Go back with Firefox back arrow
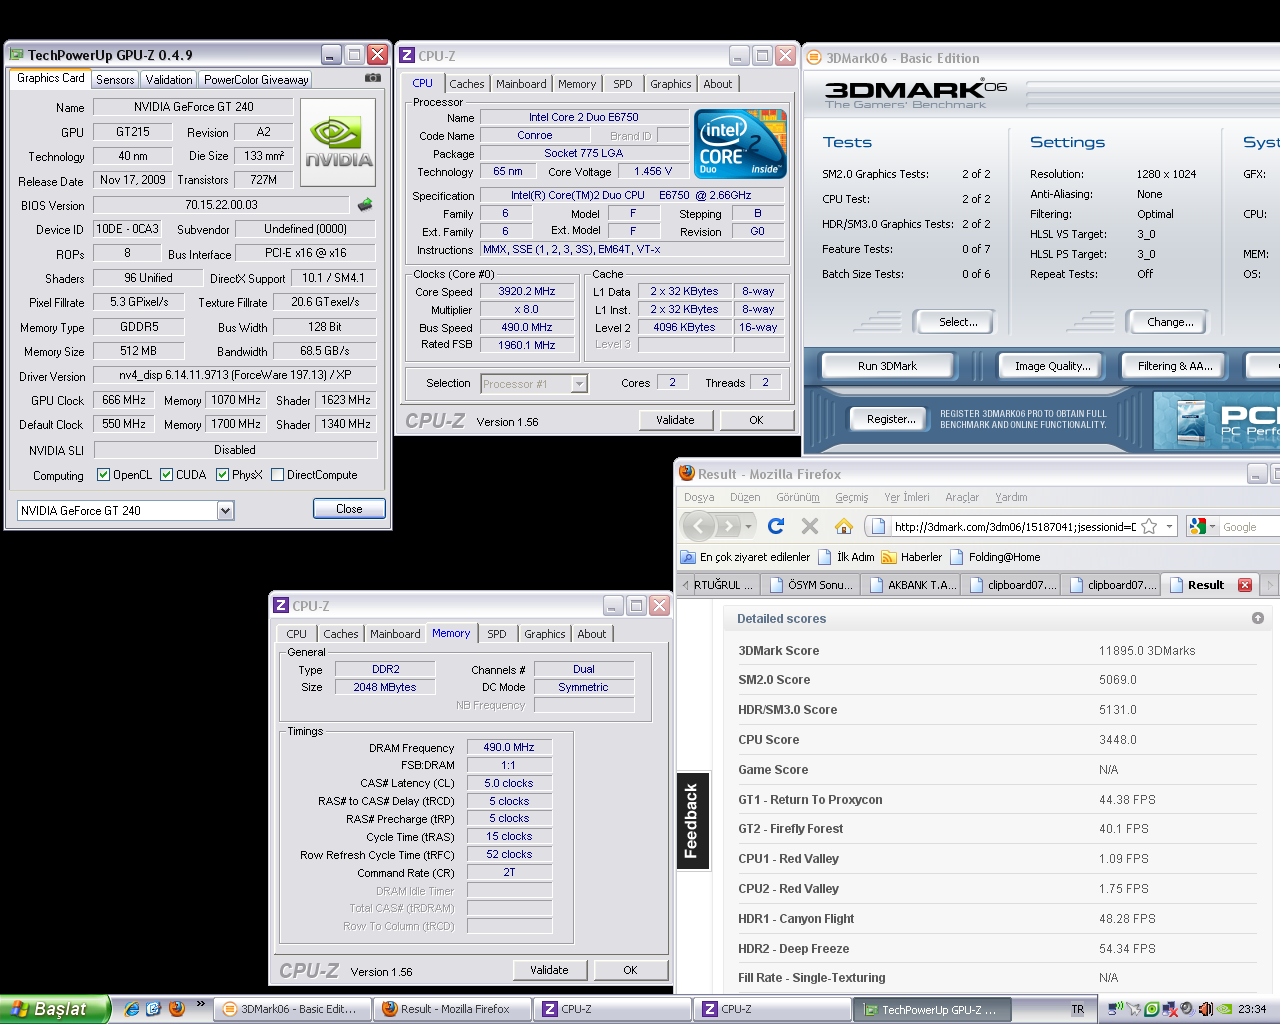Image resolution: width=1280 pixels, height=1024 pixels. click(699, 526)
